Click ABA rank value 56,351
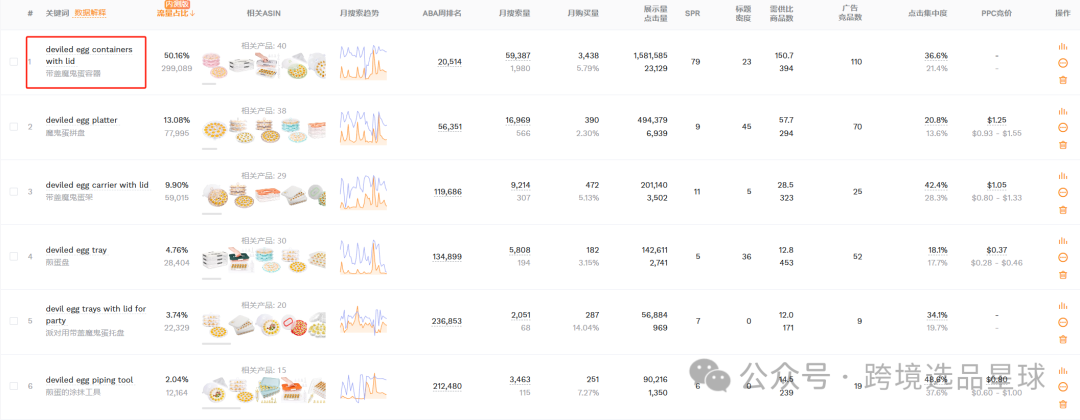Image resolution: width=1080 pixels, height=420 pixels. [x=449, y=127]
